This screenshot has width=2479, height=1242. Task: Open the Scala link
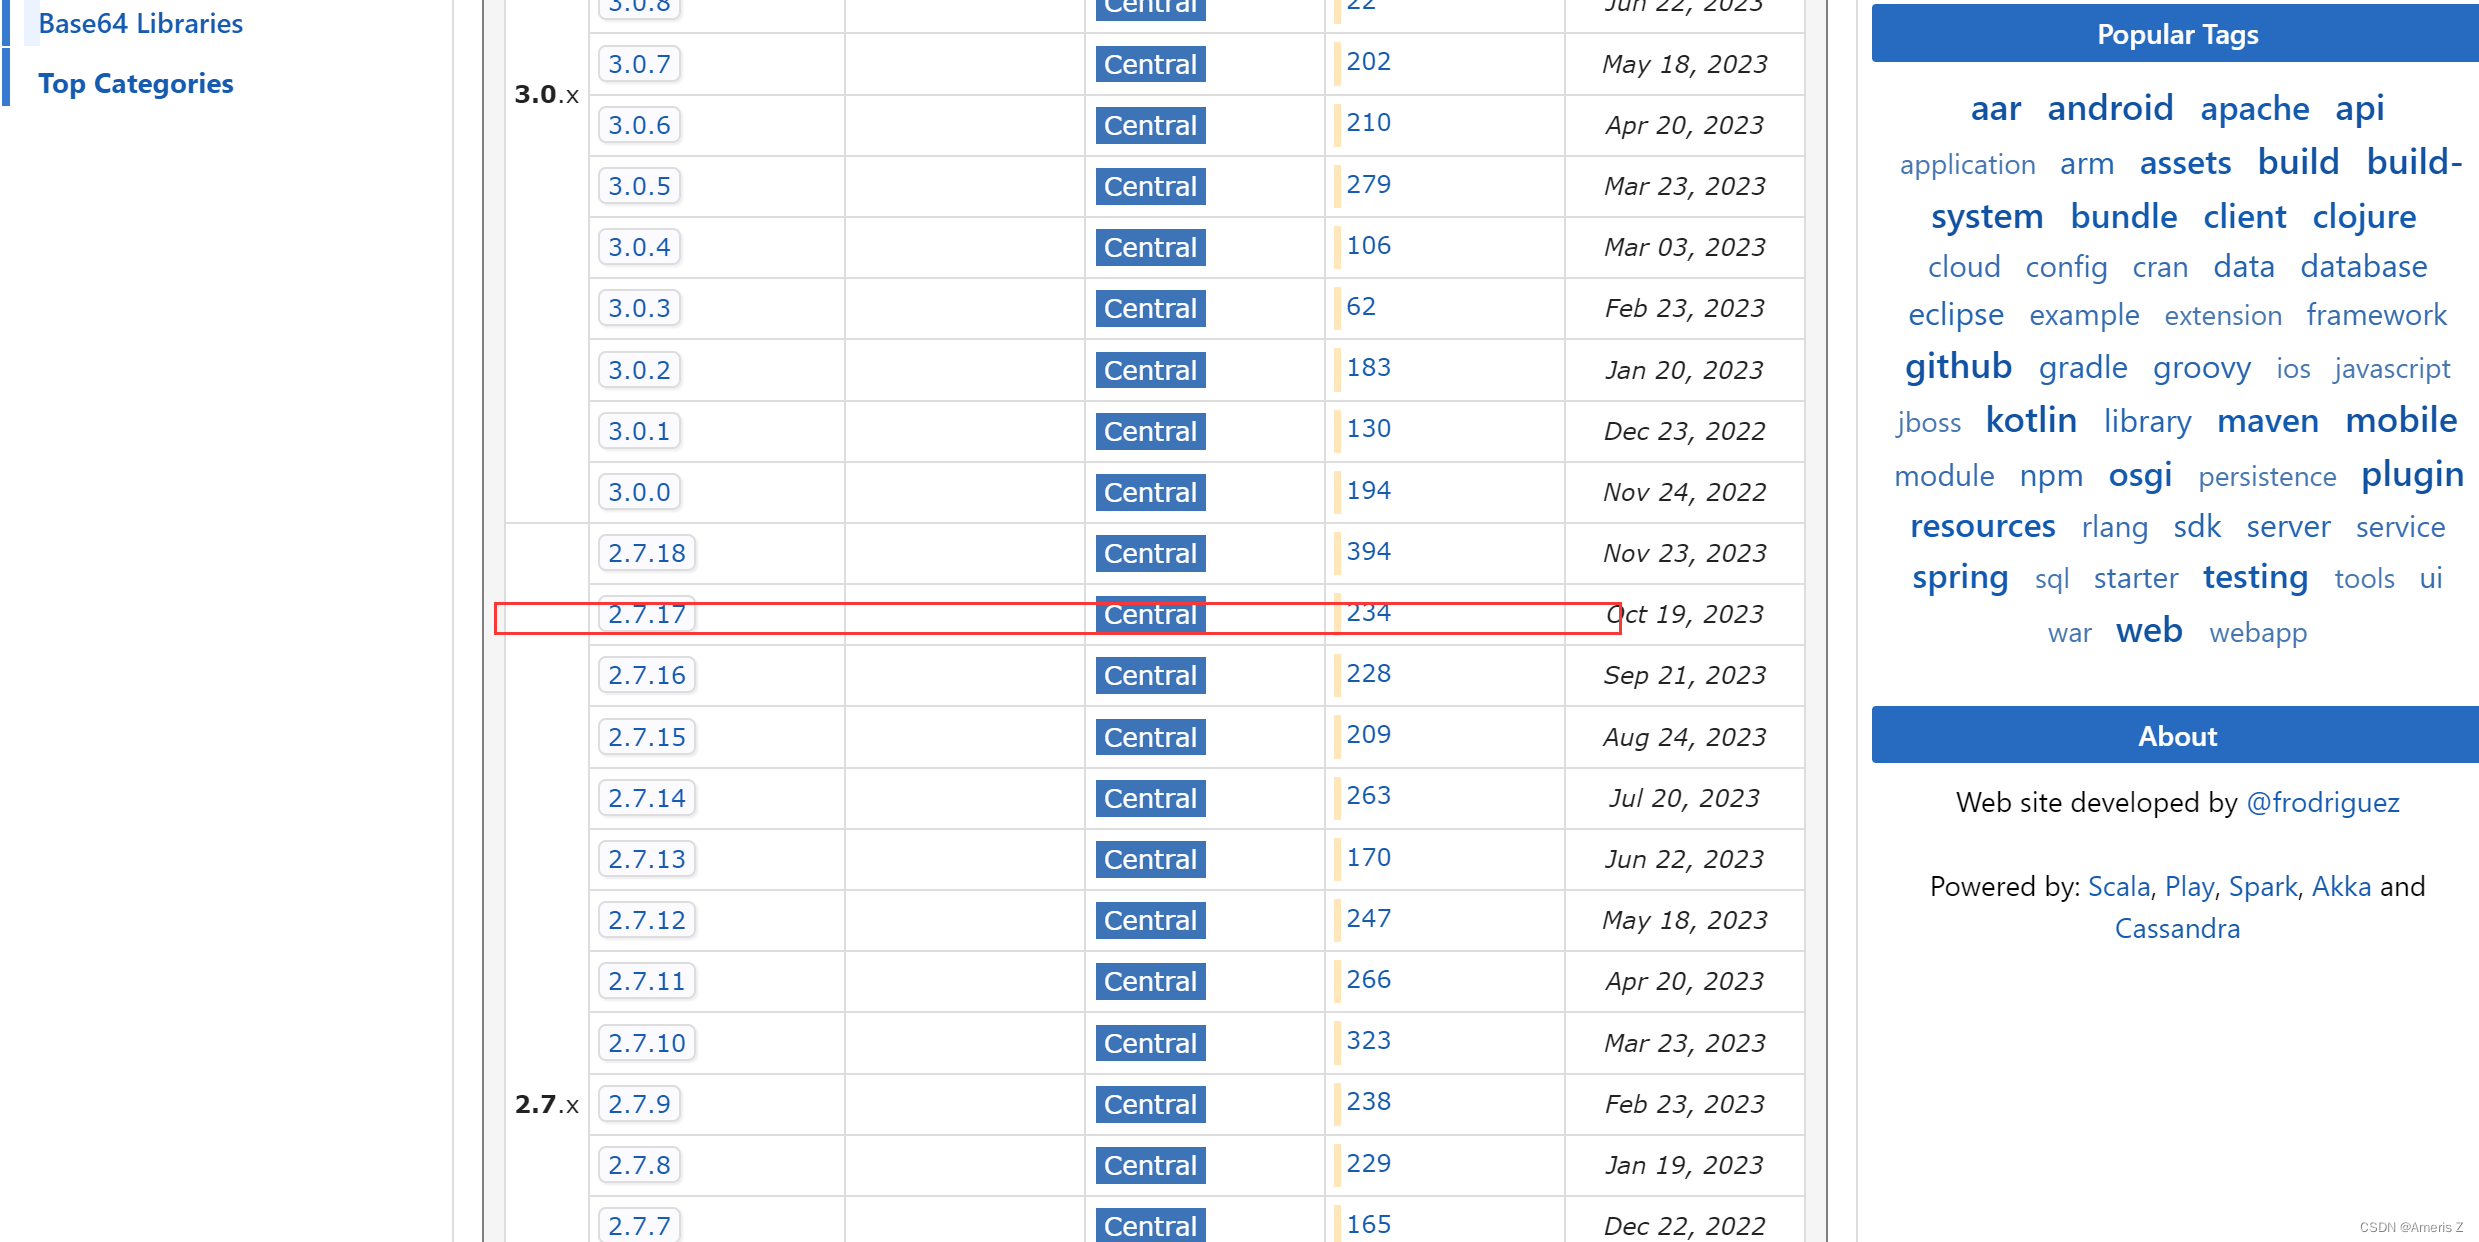click(x=2118, y=886)
